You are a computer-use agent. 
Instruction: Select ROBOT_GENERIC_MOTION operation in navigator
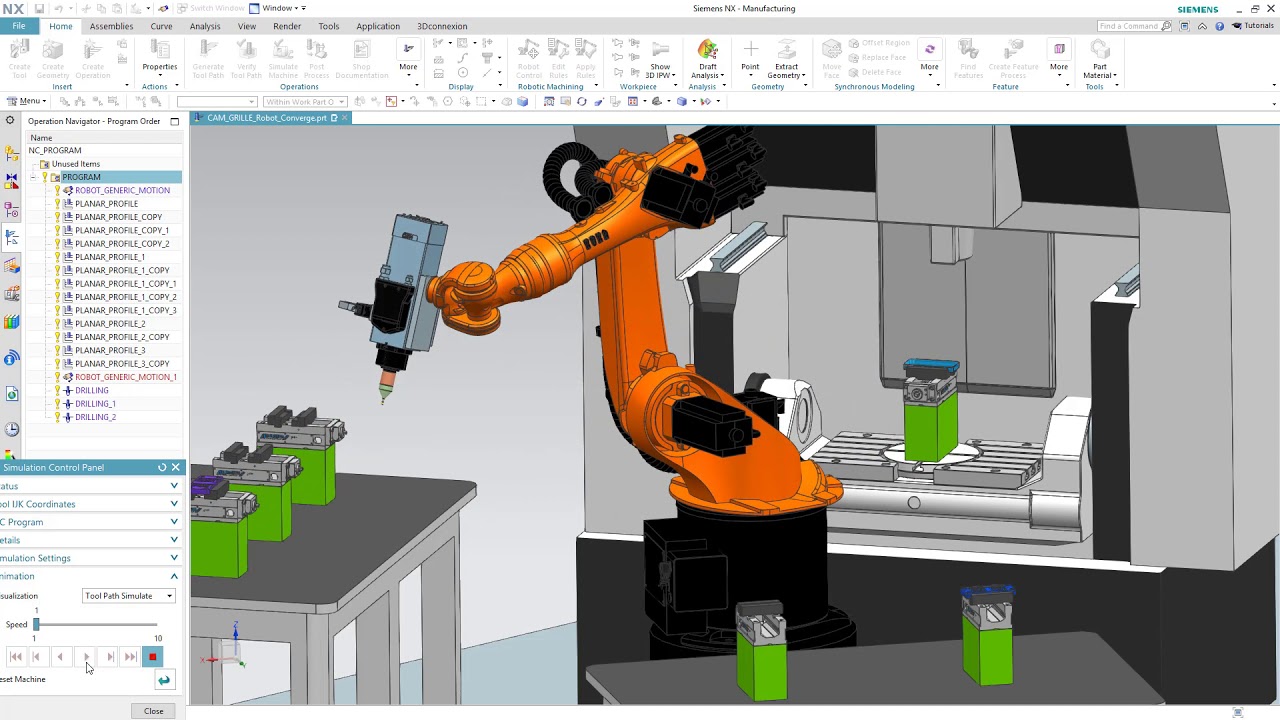122,190
